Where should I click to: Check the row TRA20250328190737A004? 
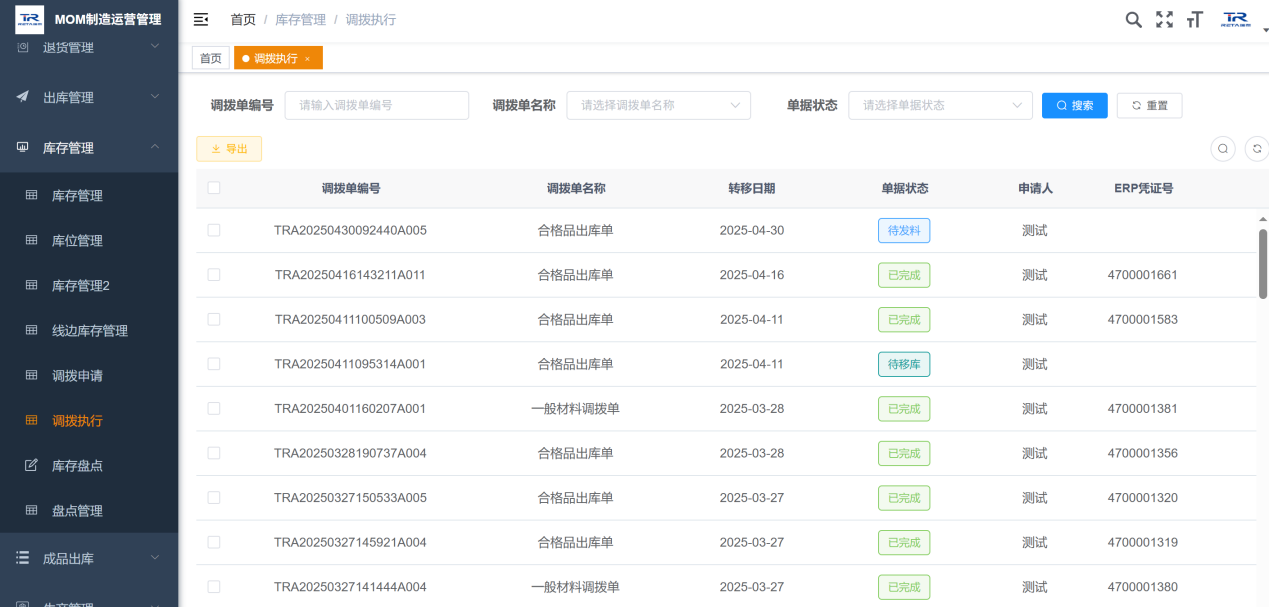(x=214, y=453)
